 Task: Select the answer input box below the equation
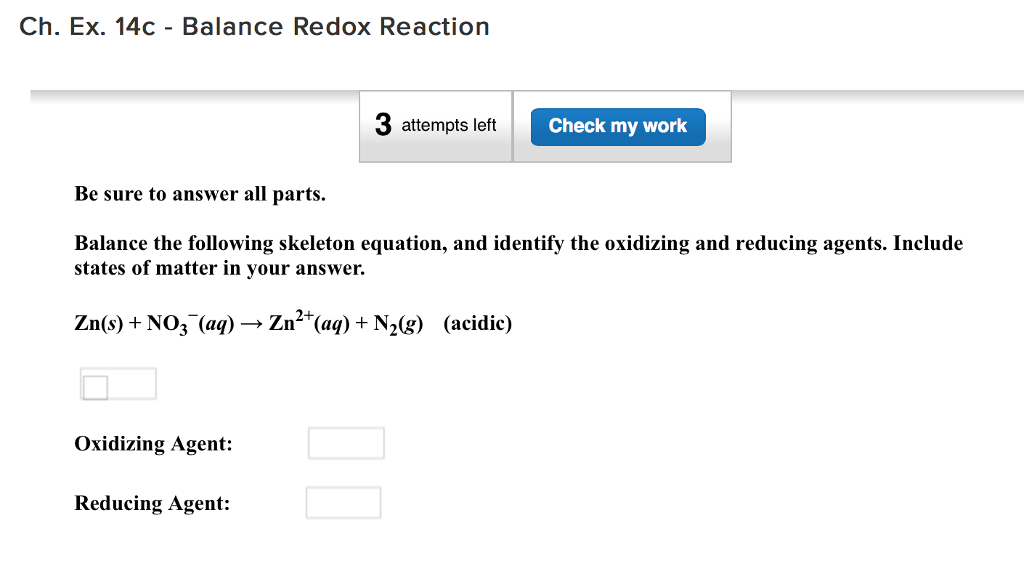tap(133, 383)
